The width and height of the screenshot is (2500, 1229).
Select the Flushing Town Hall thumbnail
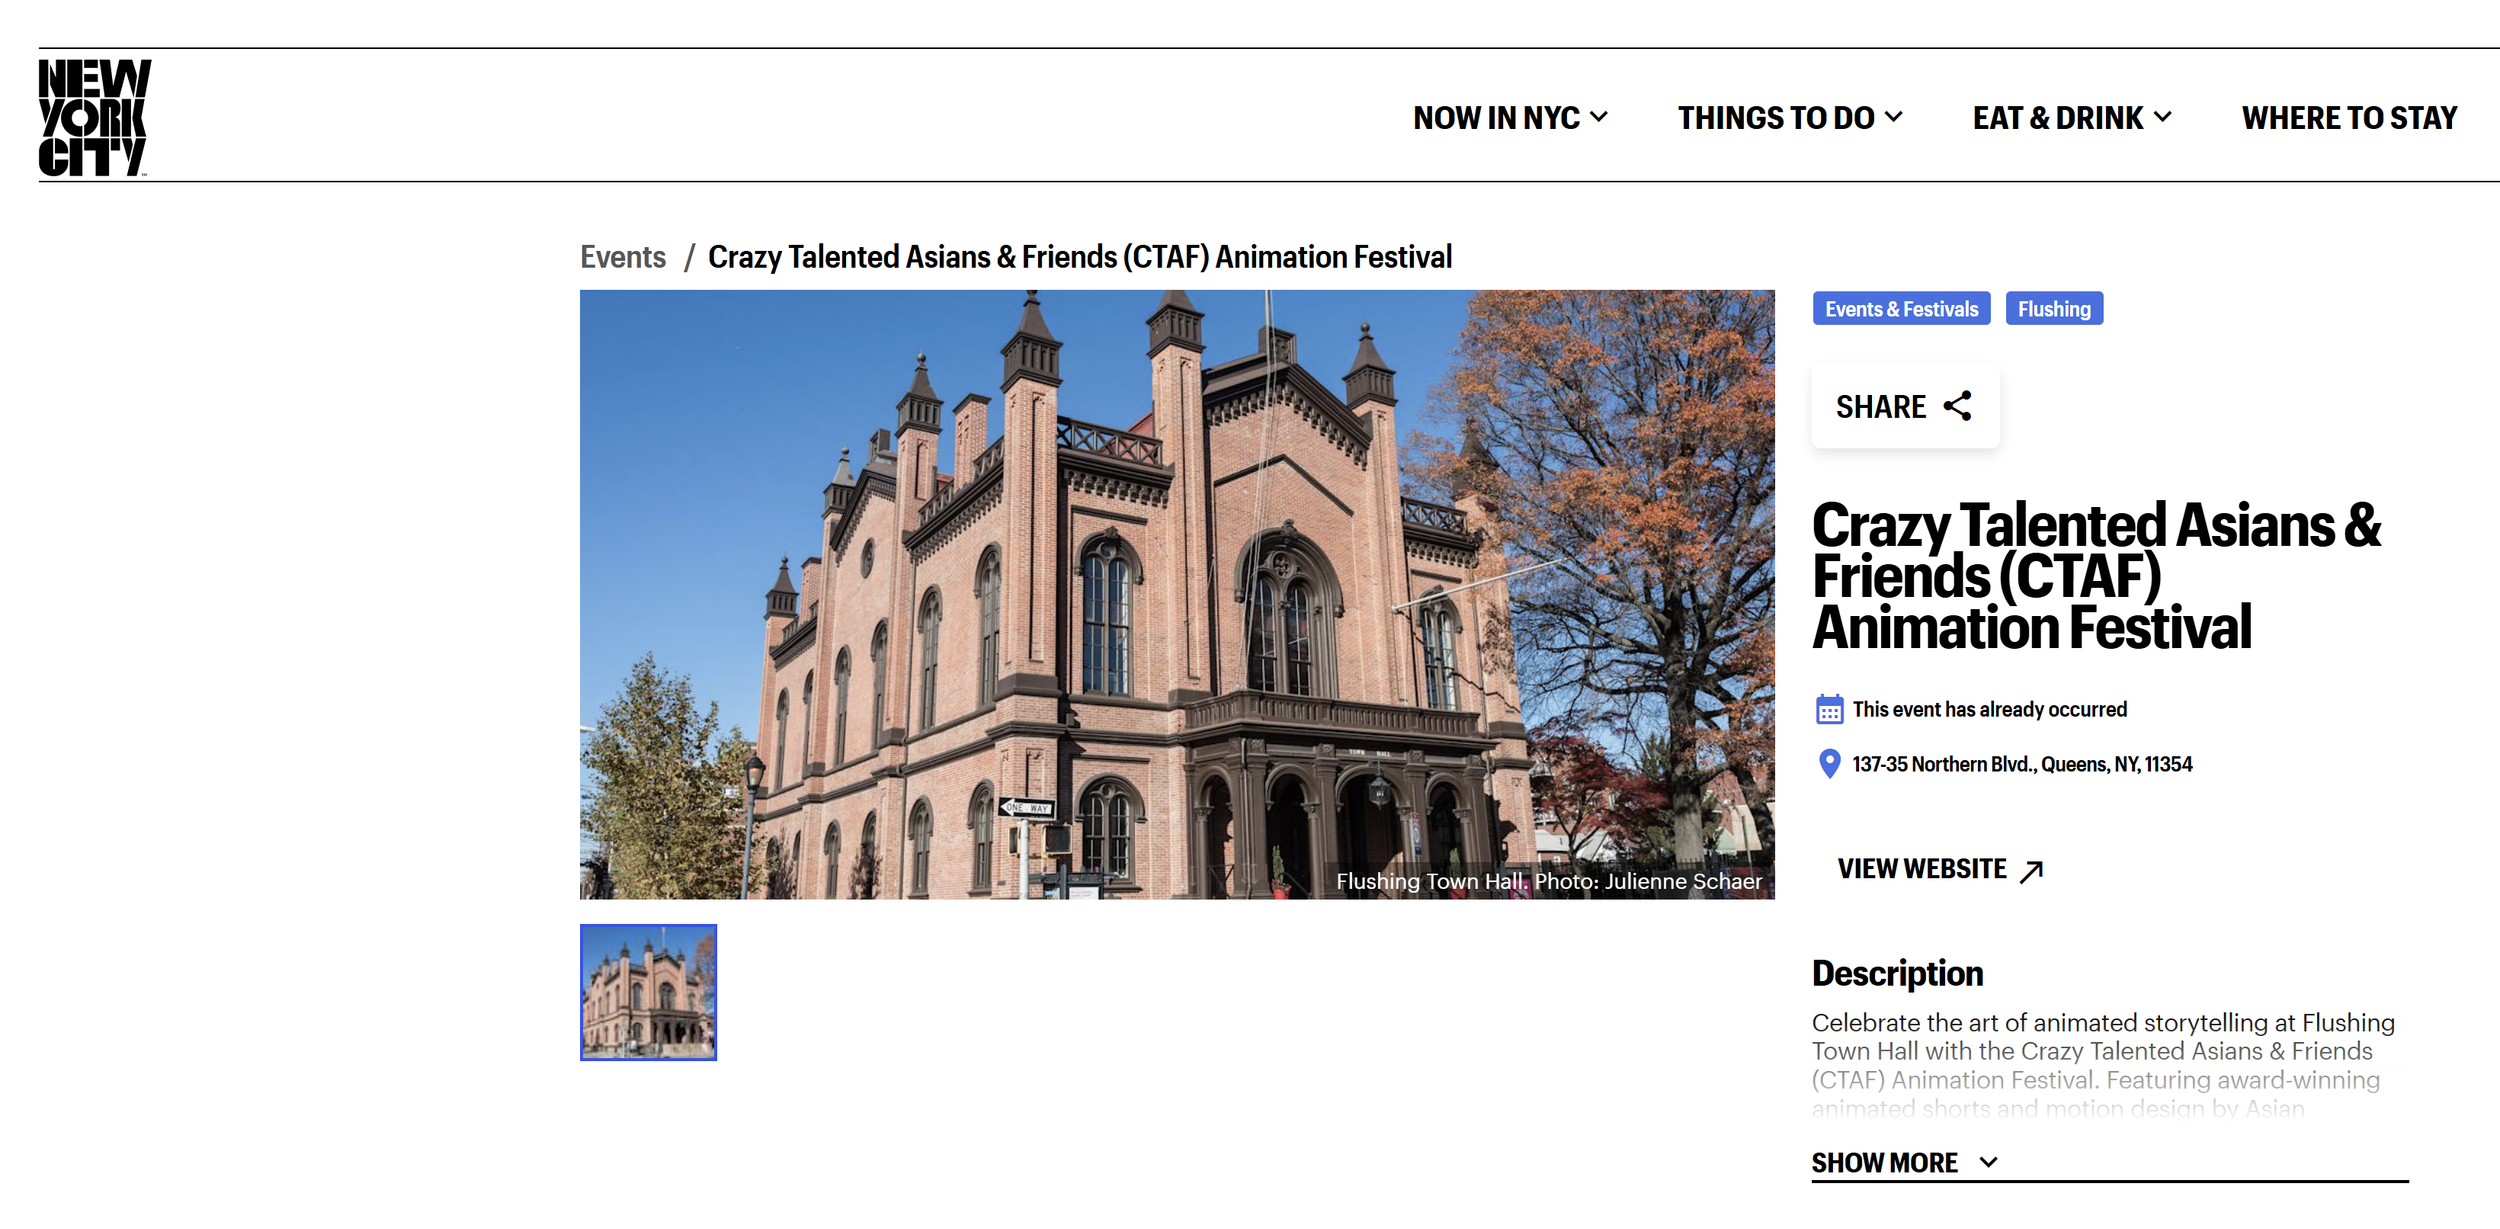(648, 992)
